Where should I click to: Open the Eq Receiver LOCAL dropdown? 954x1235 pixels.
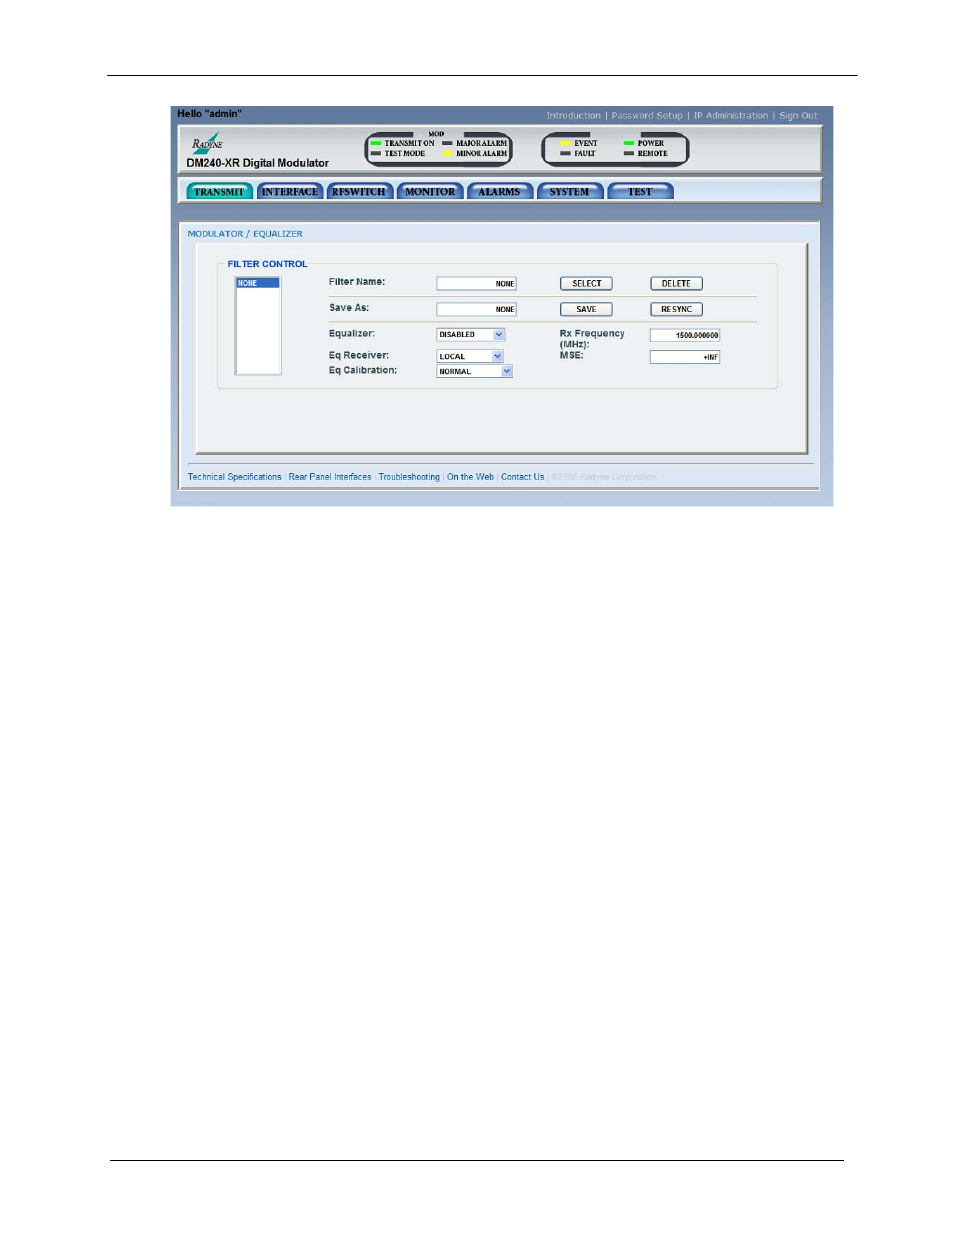point(470,356)
